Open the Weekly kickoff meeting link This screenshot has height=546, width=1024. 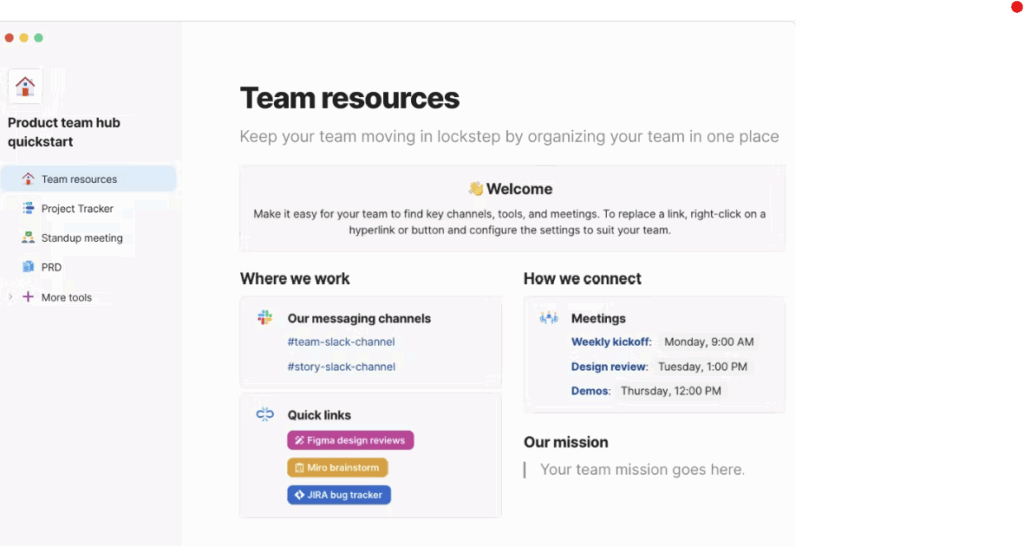pos(610,342)
